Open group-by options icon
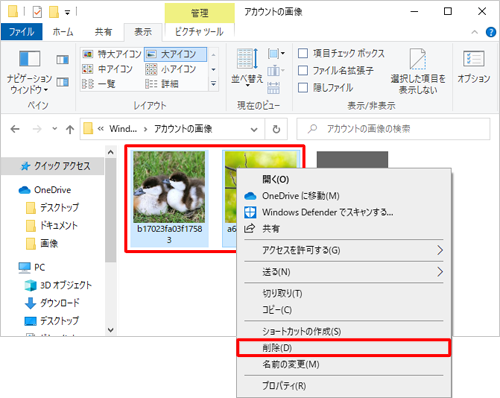 [x=276, y=53]
